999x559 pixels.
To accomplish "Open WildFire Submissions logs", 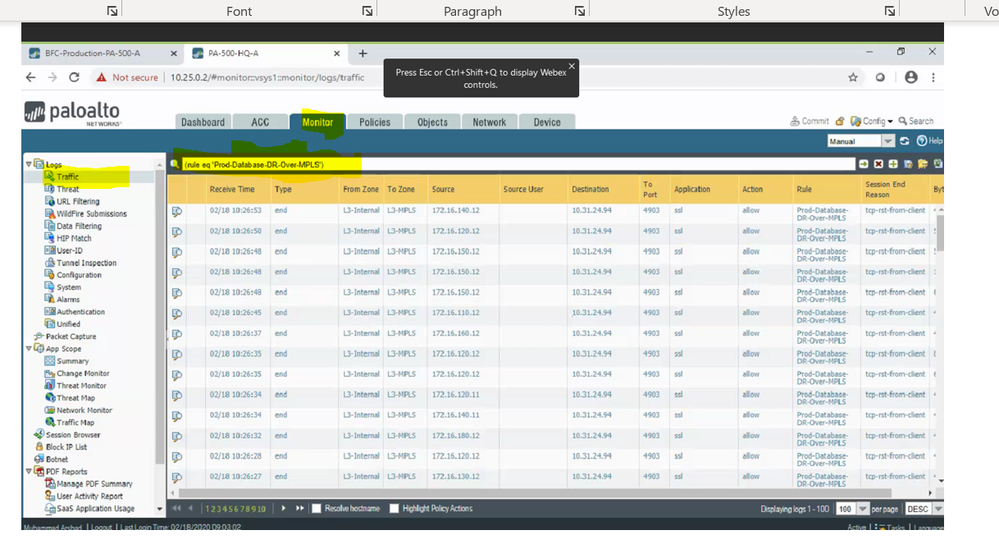I will coord(91,214).
